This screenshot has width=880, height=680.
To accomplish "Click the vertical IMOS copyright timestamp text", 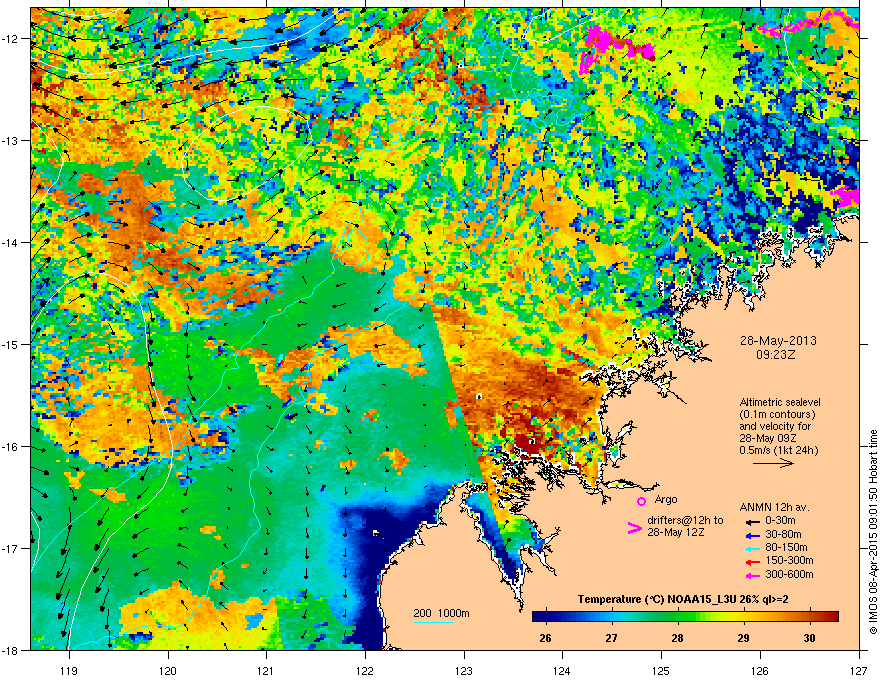I will click(873, 532).
